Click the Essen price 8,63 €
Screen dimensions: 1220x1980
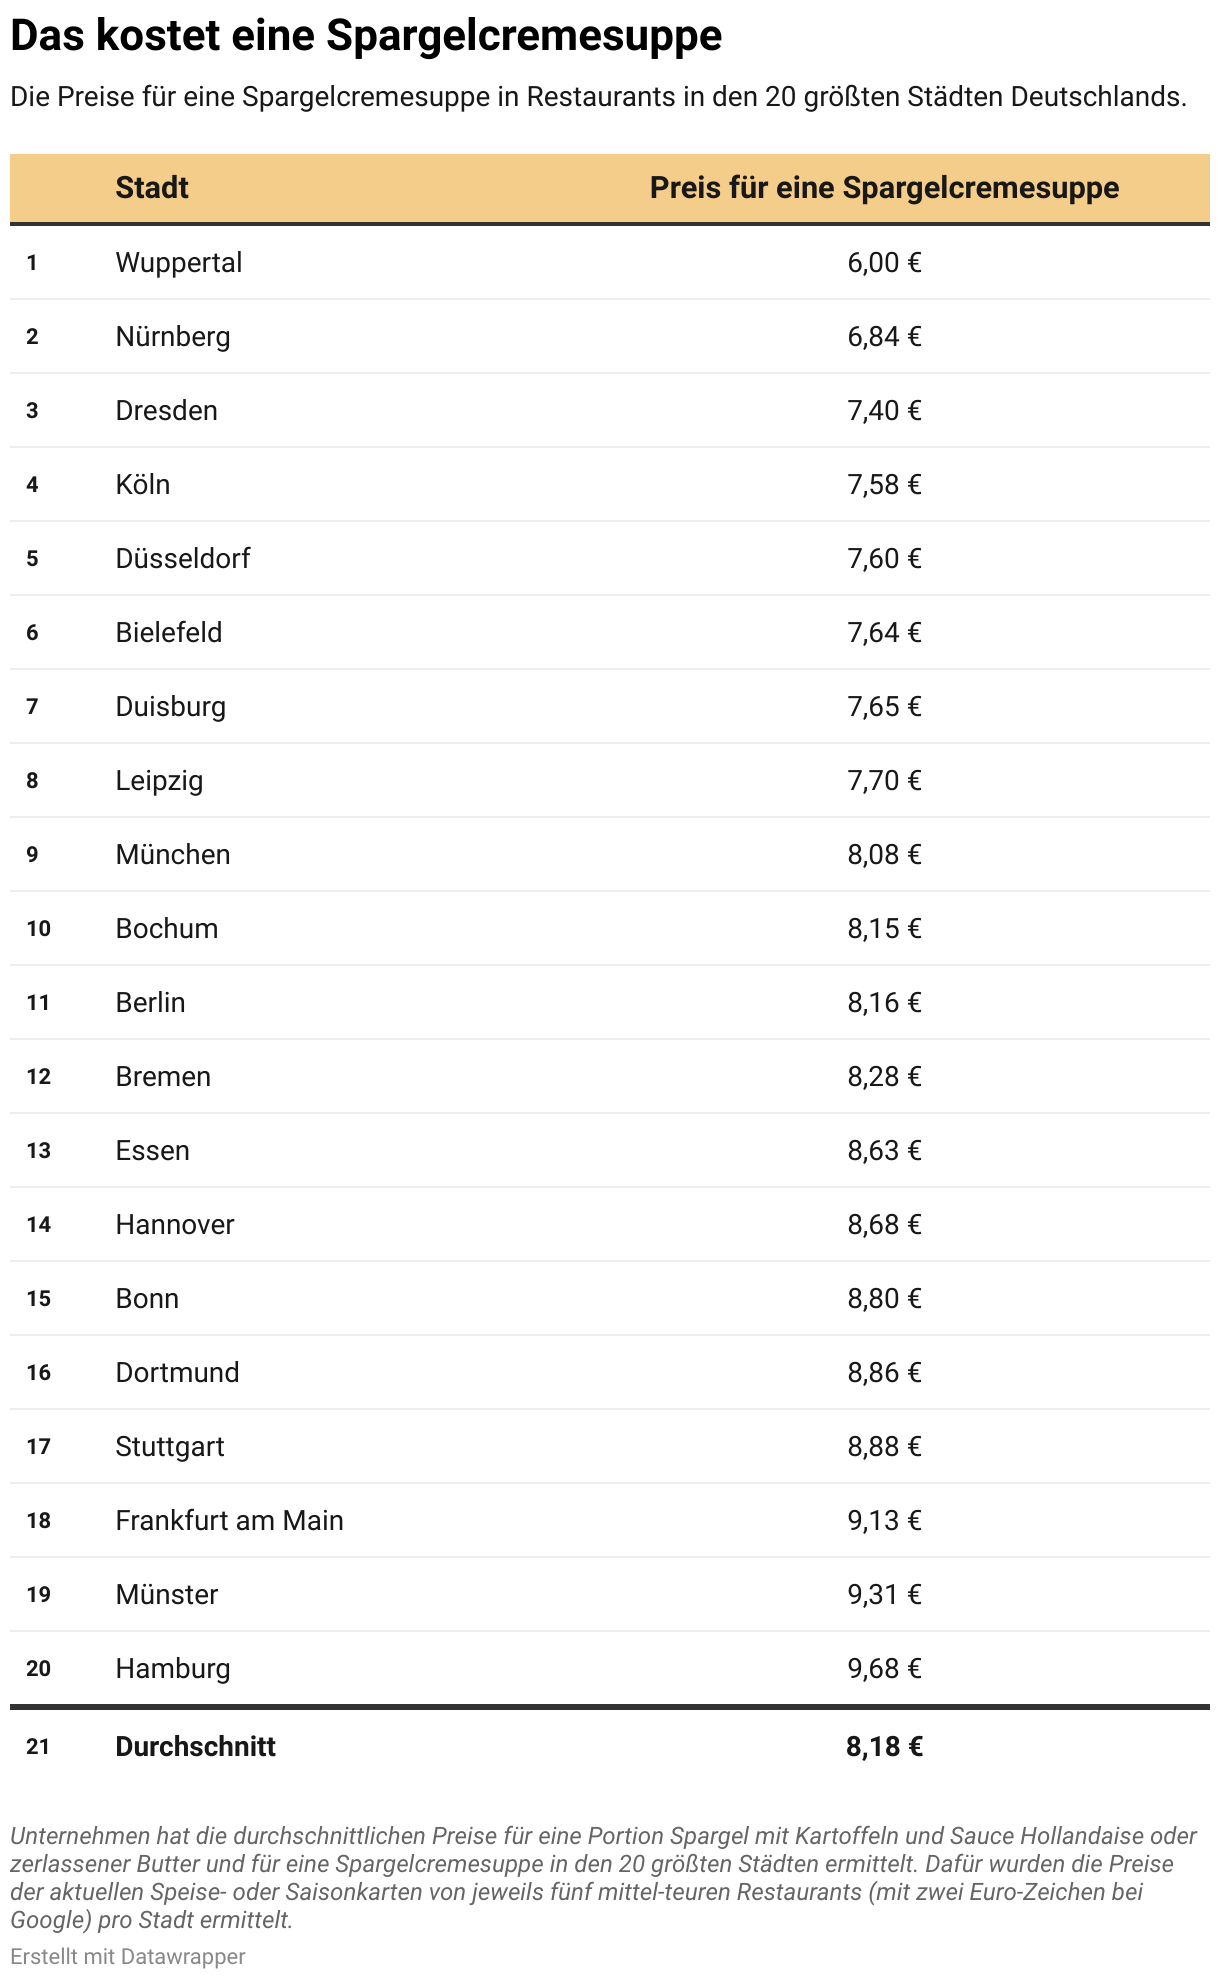tap(884, 1151)
